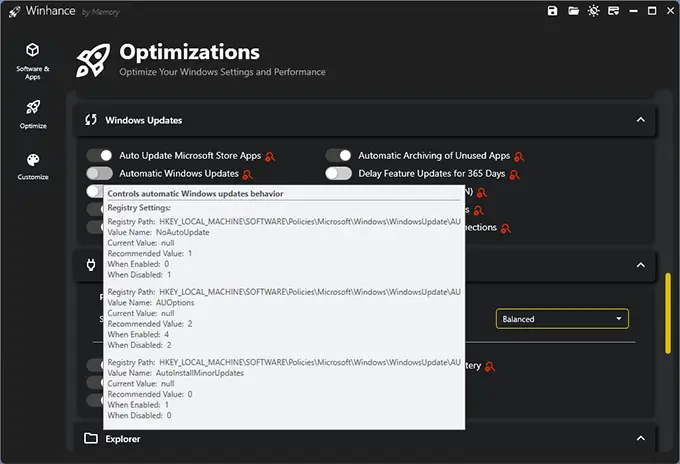Click the save configuration icon in title bar
The height and width of the screenshot is (464, 680).
tap(552, 11)
